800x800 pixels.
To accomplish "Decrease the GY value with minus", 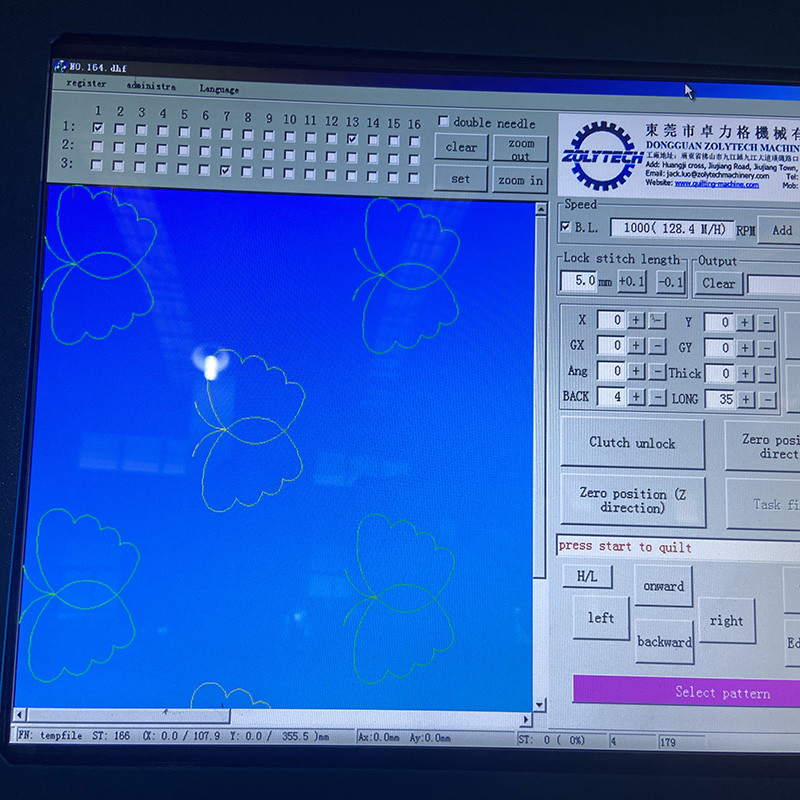I will pos(767,349).
